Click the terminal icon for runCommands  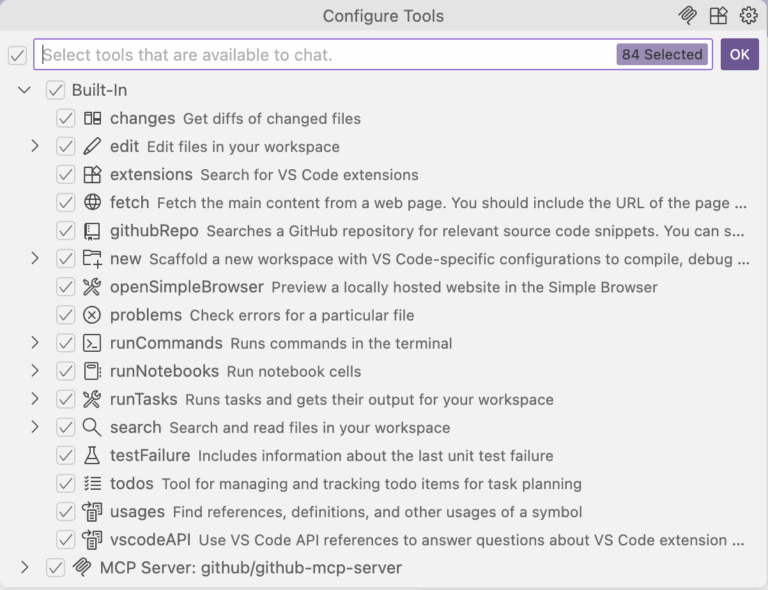[93, 343]
